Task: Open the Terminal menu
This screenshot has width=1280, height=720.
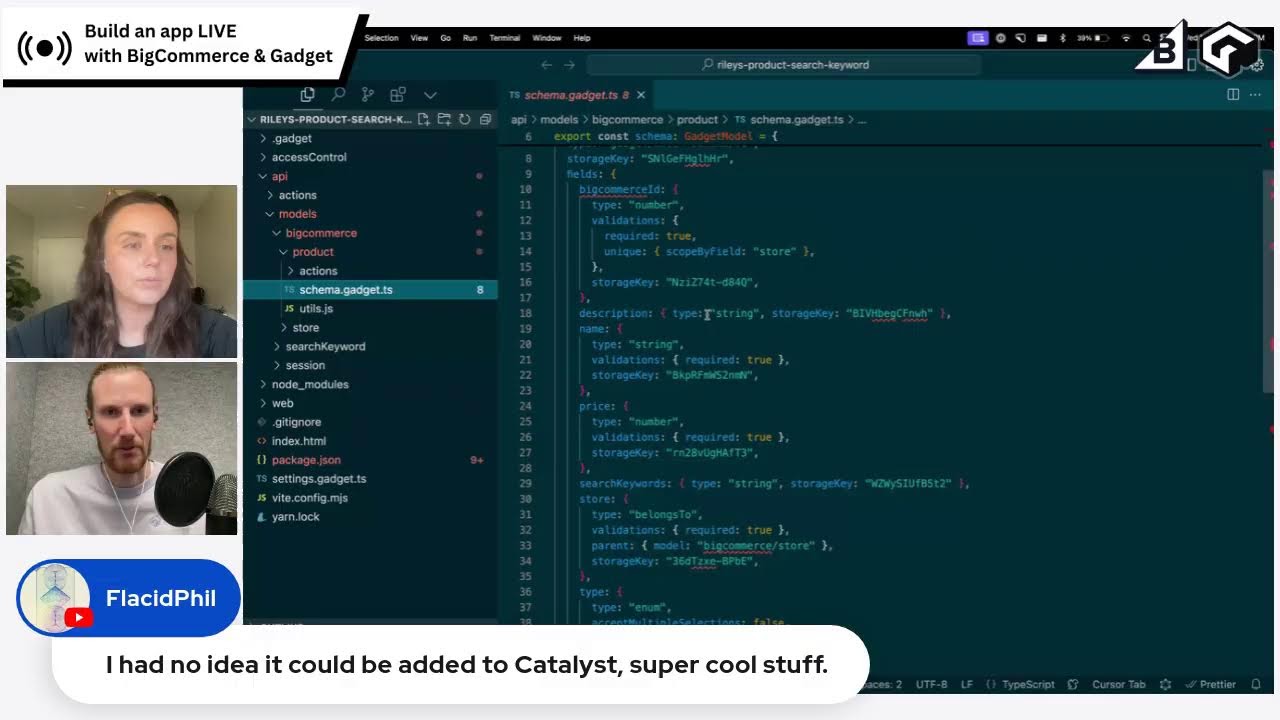Action: [504, 38]
